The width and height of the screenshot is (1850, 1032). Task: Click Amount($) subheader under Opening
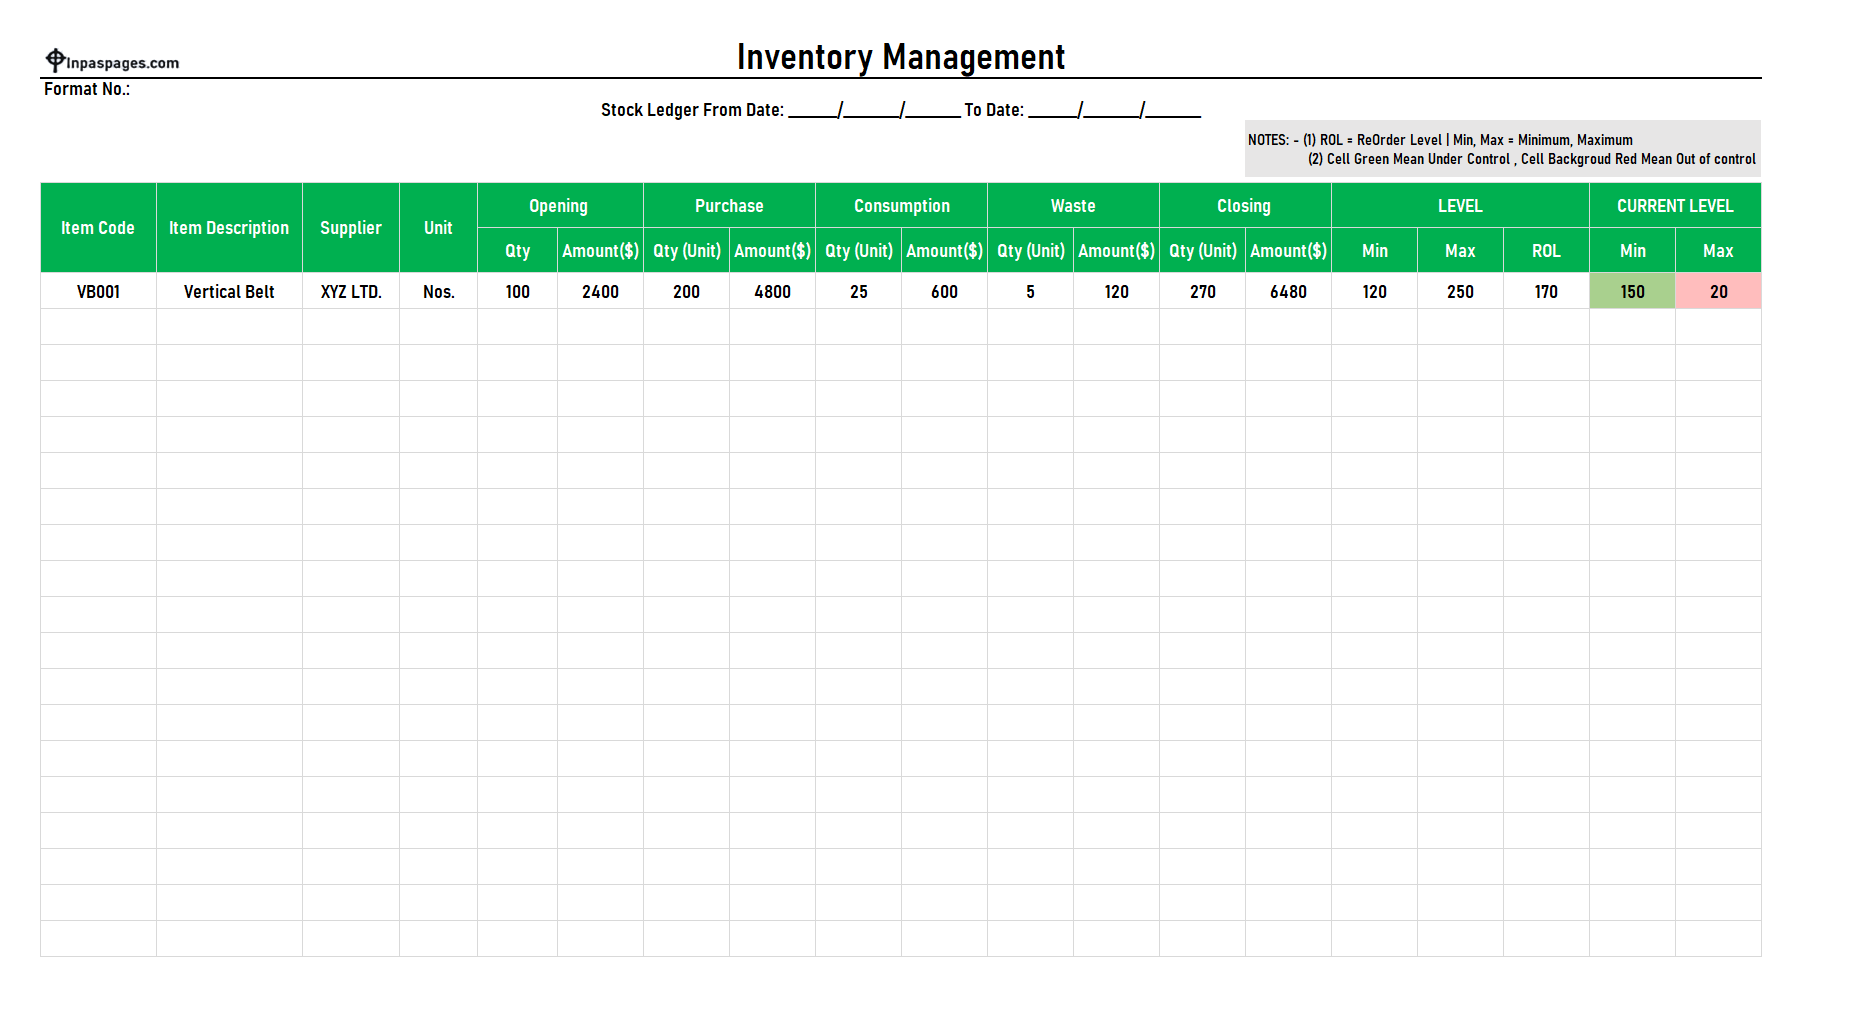coord(600,250)
